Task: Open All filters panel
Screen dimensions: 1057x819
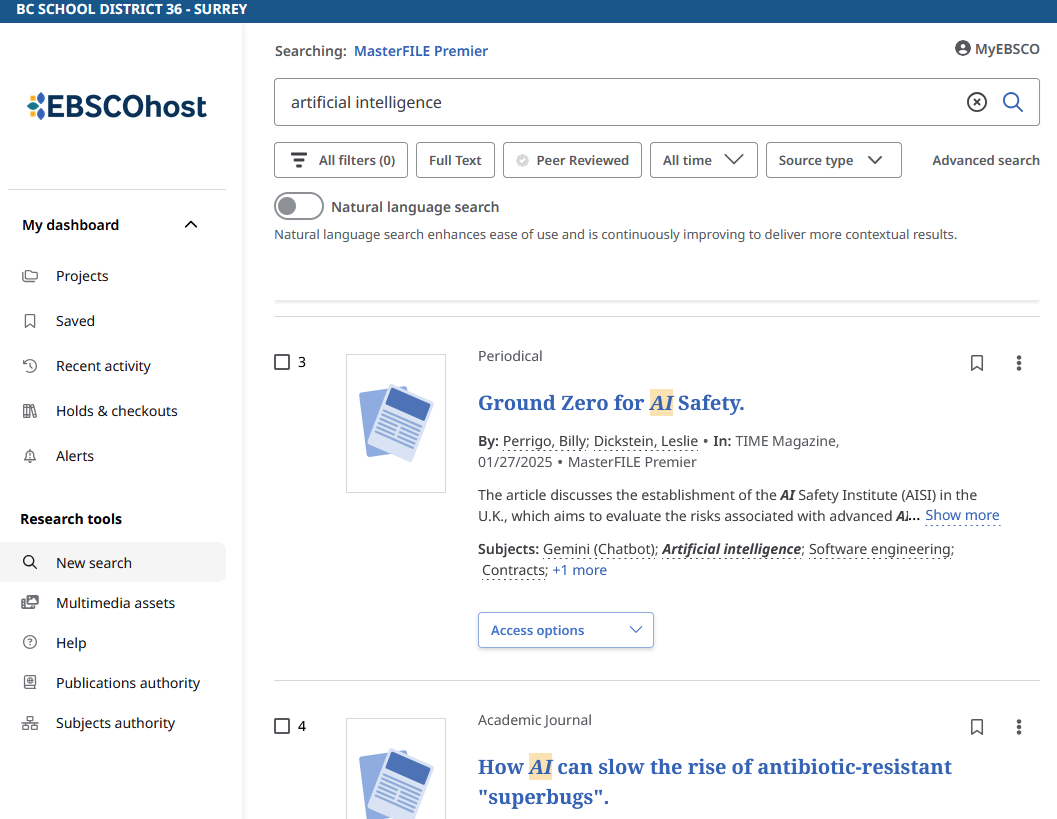Action: (341, 160)
